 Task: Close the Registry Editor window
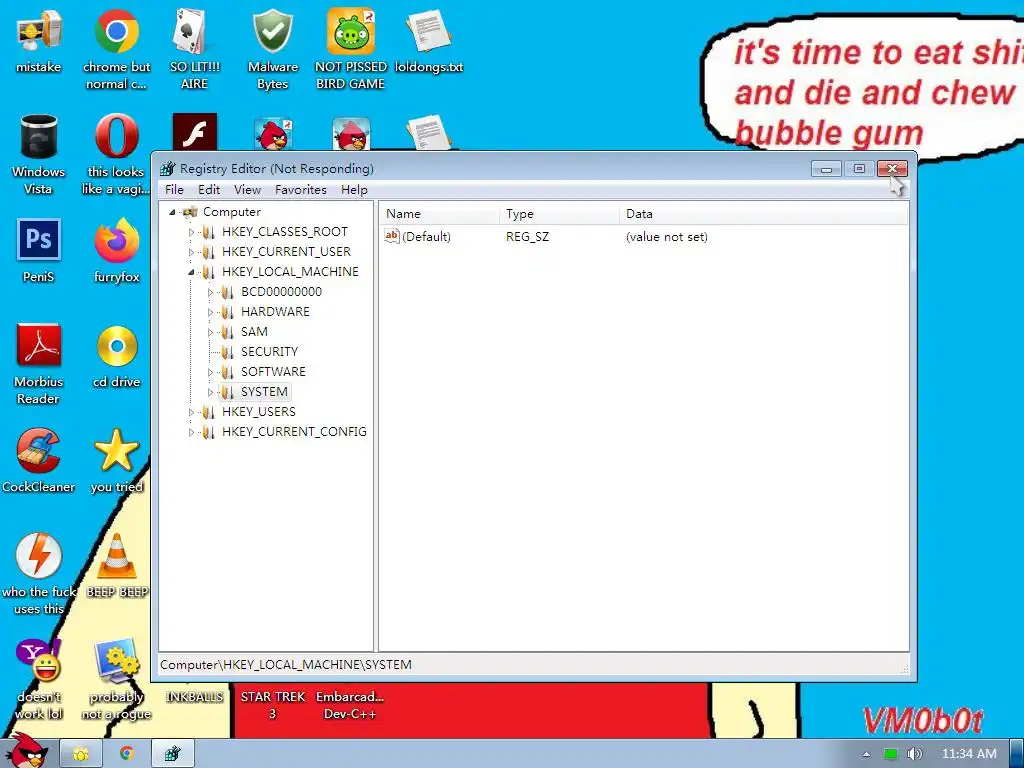pyautogui.click(x=892, y=168)
